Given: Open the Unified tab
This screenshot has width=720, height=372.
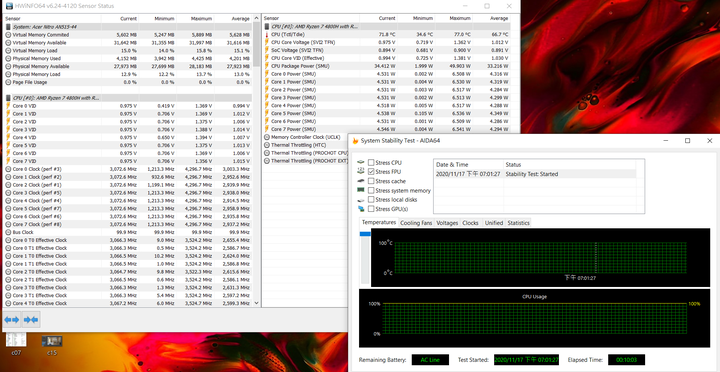Looking at the screenshot, I should 494,223.
